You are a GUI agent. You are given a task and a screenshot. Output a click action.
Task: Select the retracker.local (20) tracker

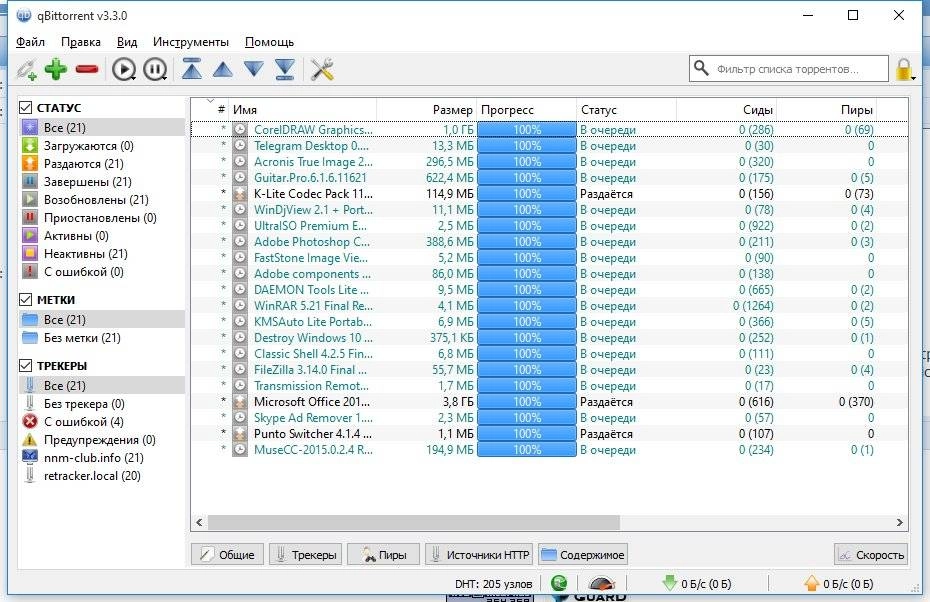[x=101, y=476]
